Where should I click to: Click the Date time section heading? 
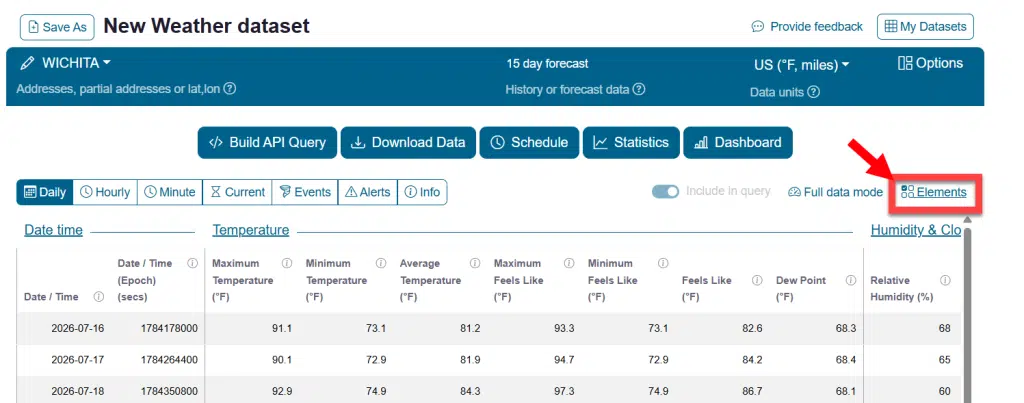[x=54, y=230]
